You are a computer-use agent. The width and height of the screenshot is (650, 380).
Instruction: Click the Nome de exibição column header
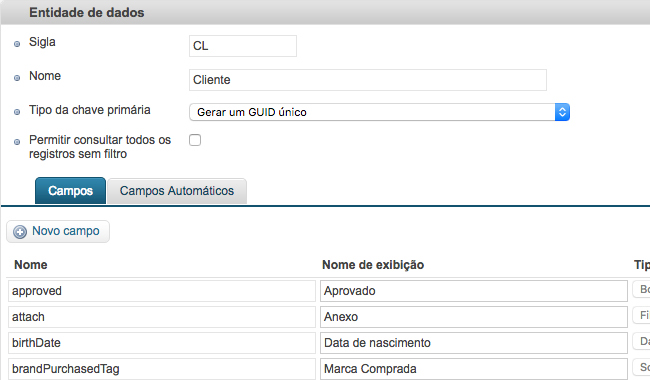click(x=373, y=265)
